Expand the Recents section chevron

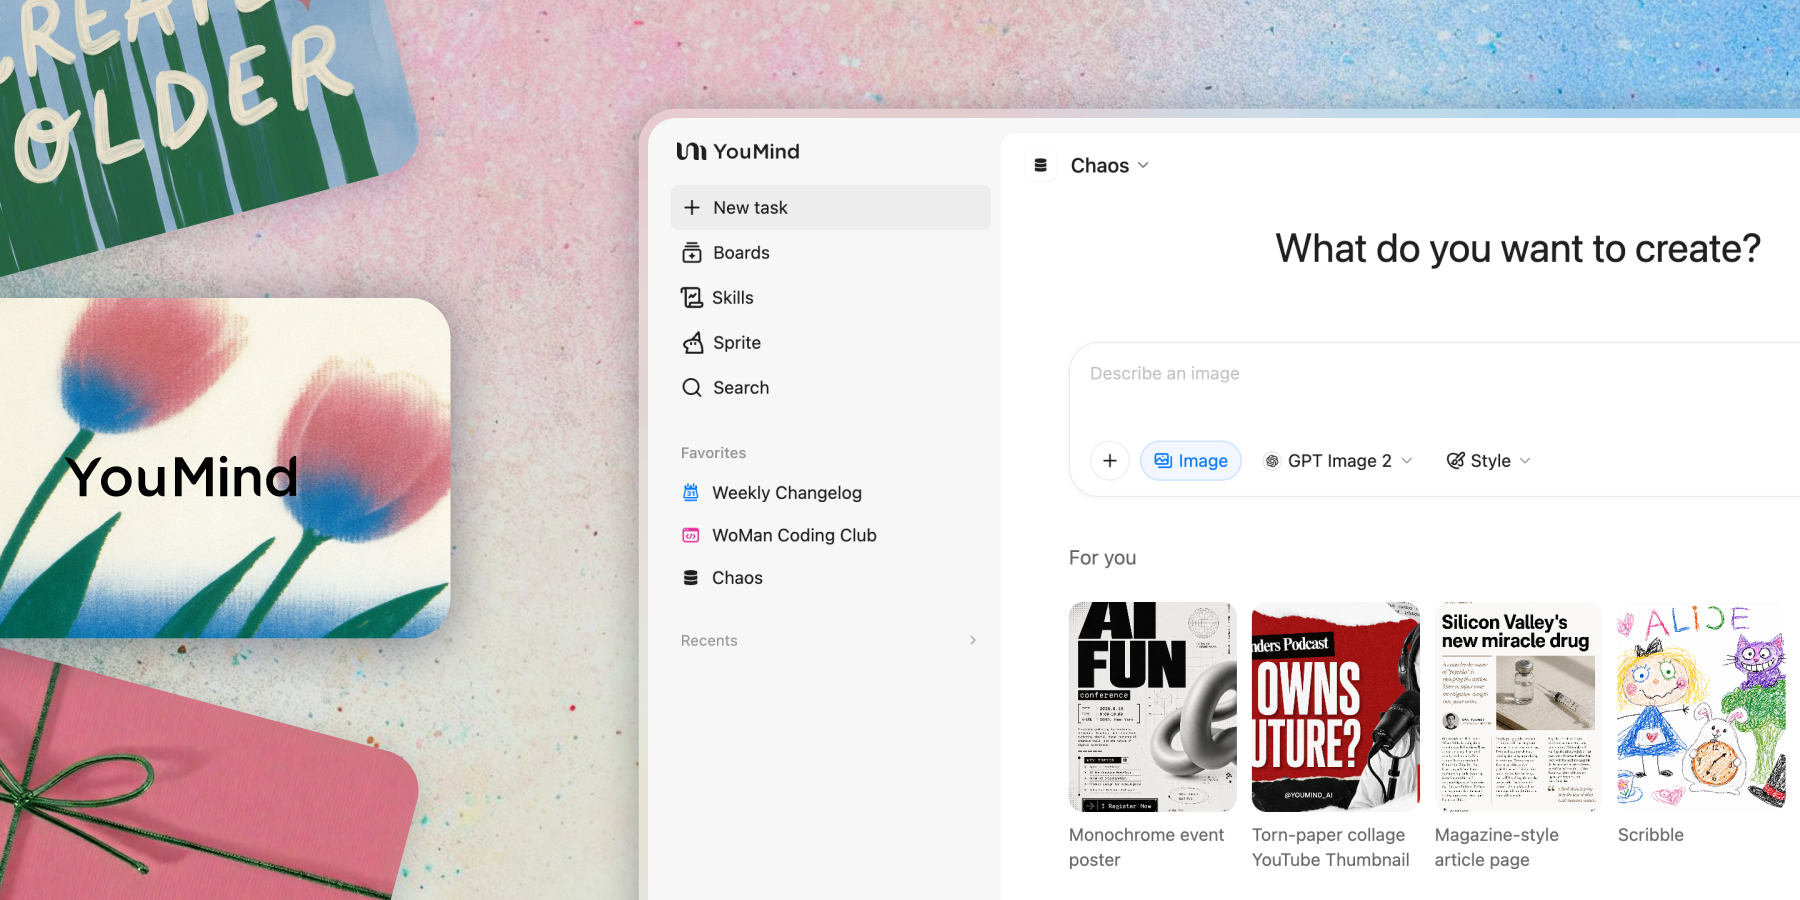[973, 640]
